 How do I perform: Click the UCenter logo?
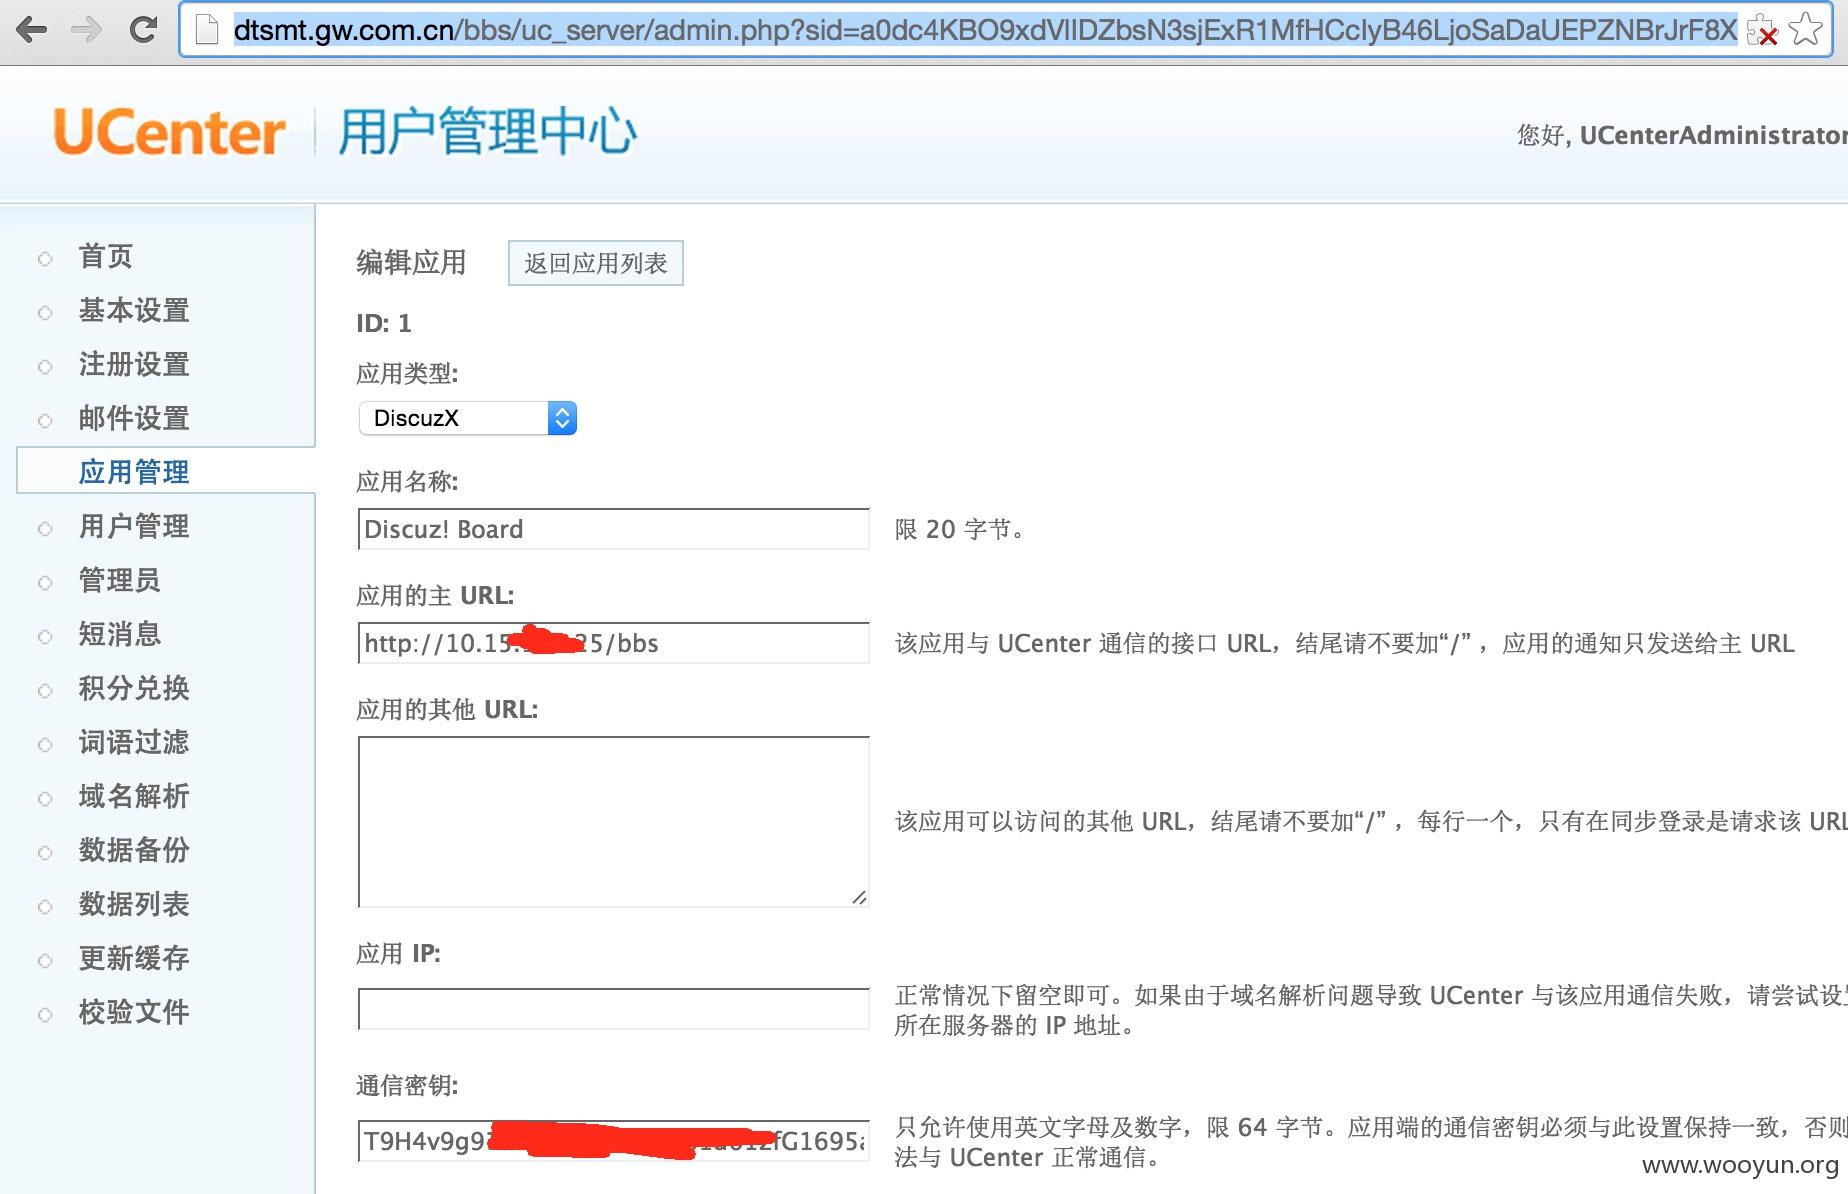[169, 133]
